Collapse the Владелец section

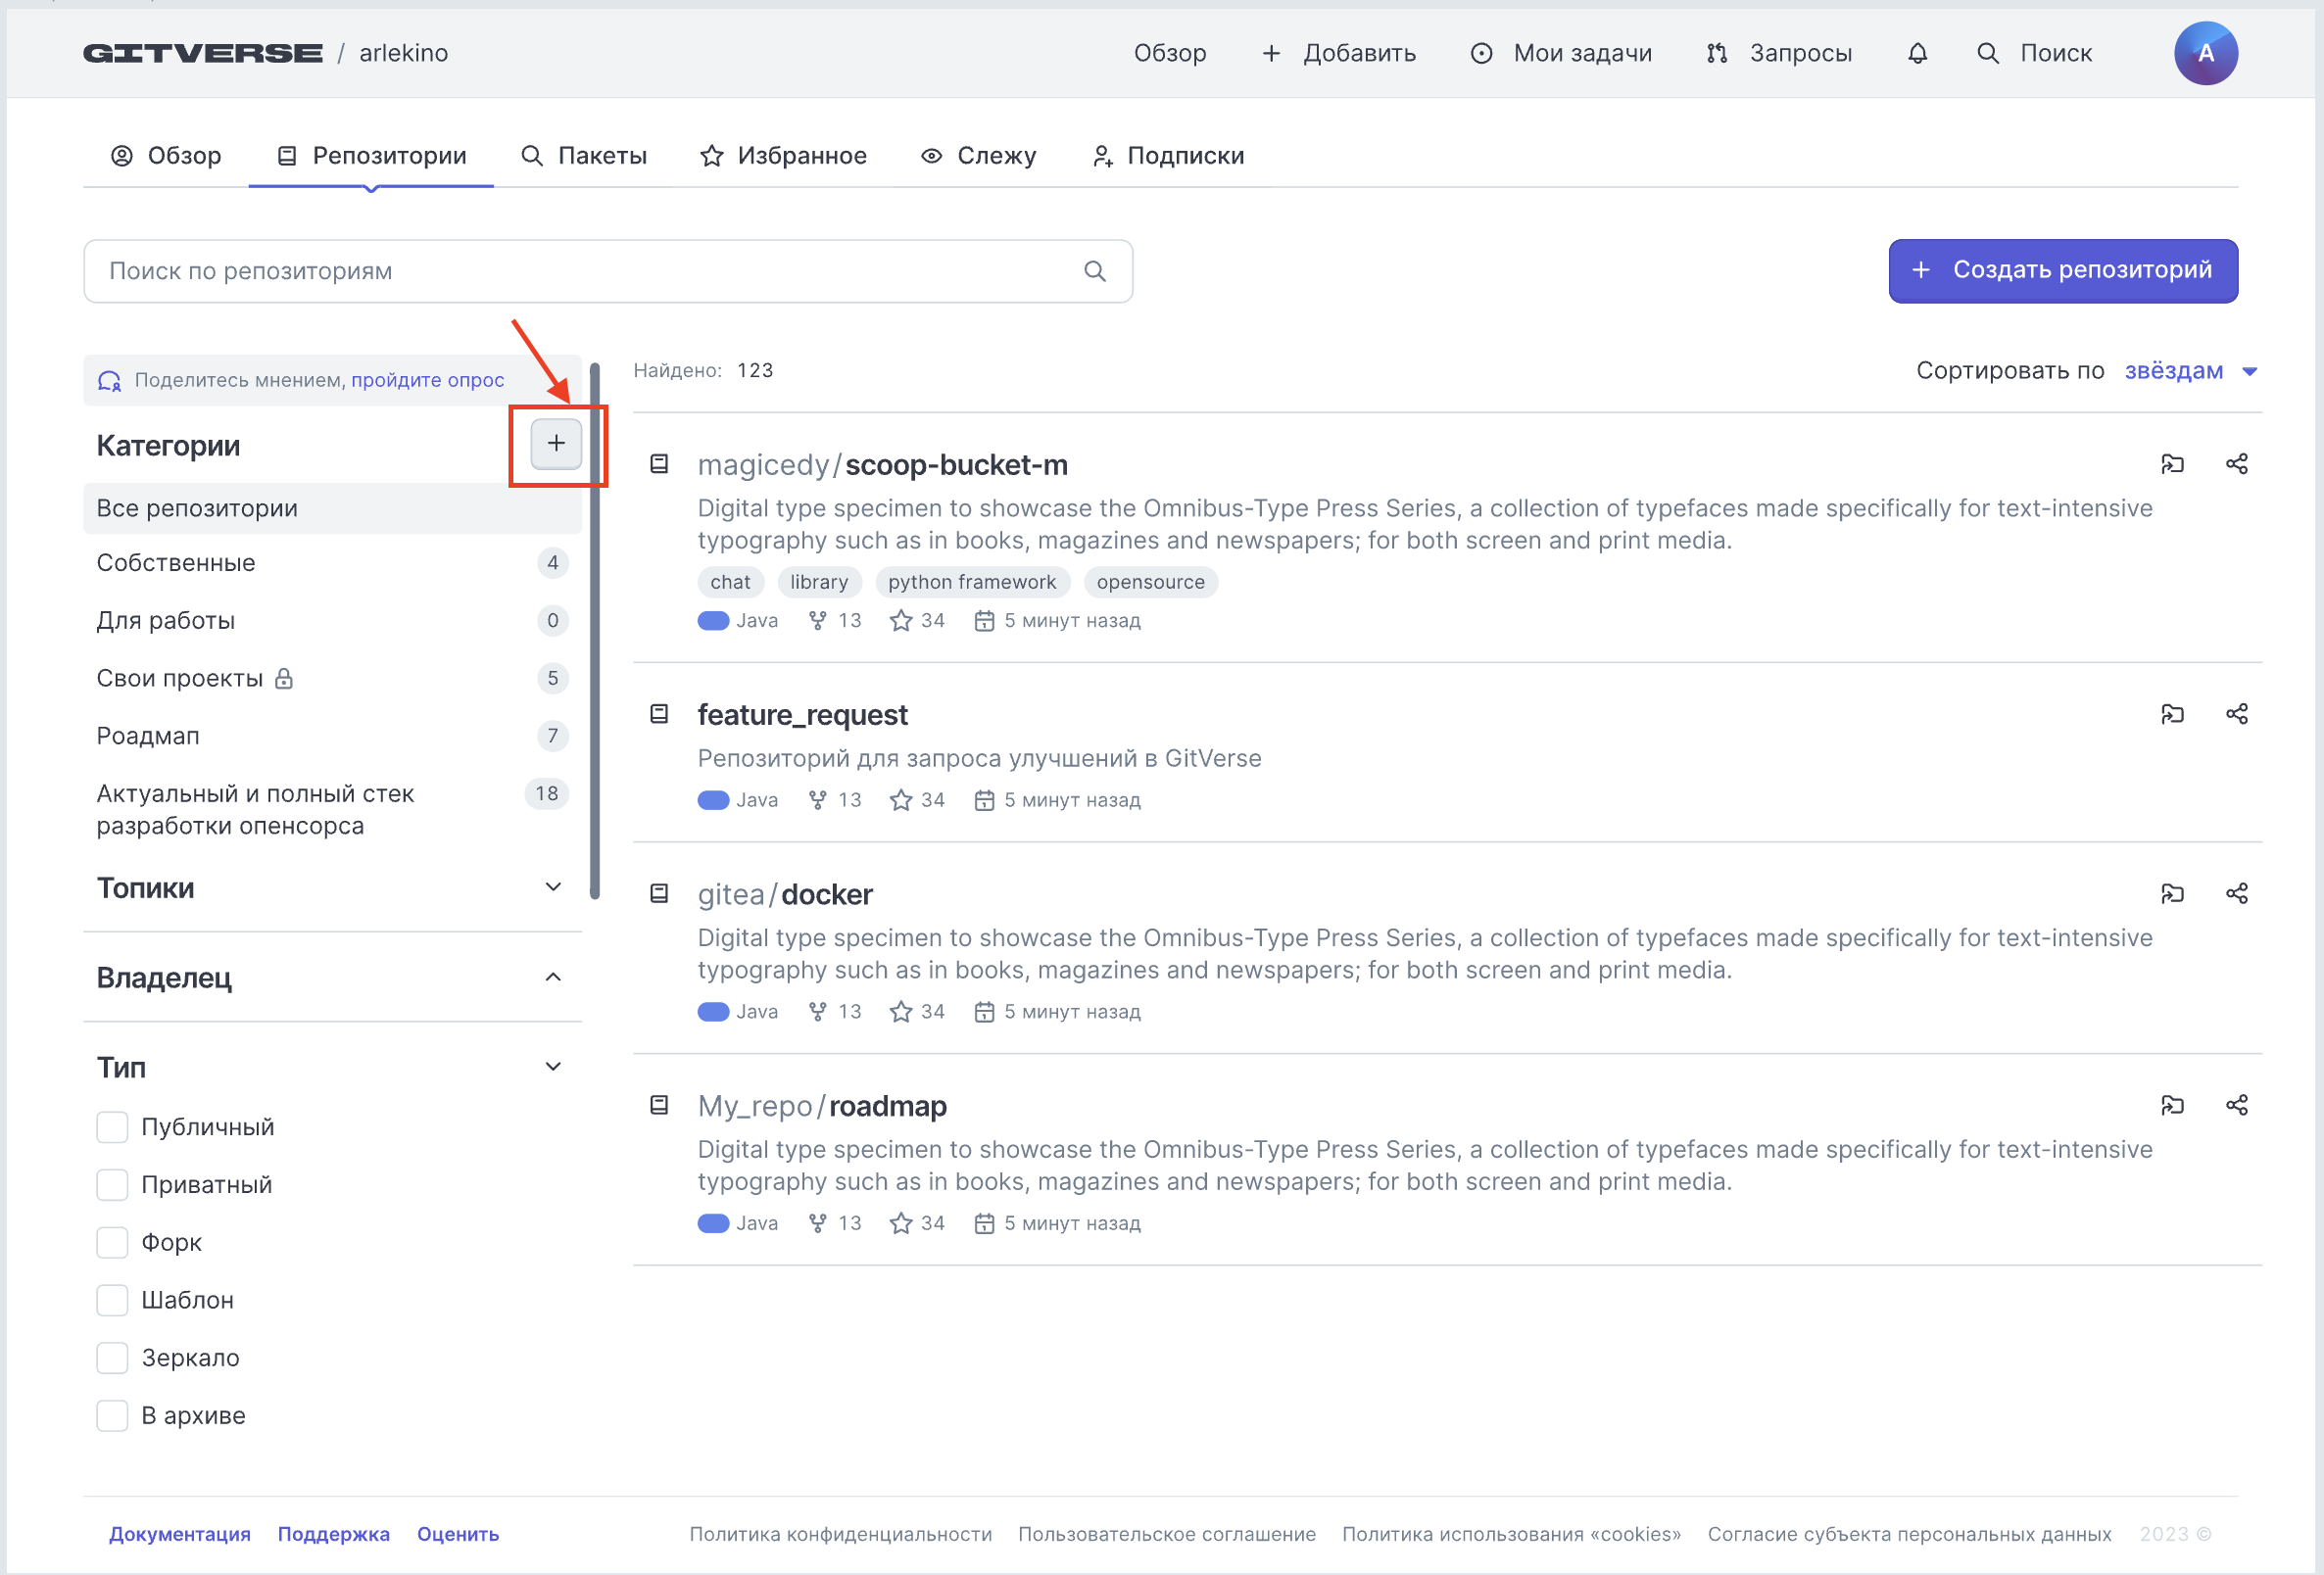coord(552,977)
